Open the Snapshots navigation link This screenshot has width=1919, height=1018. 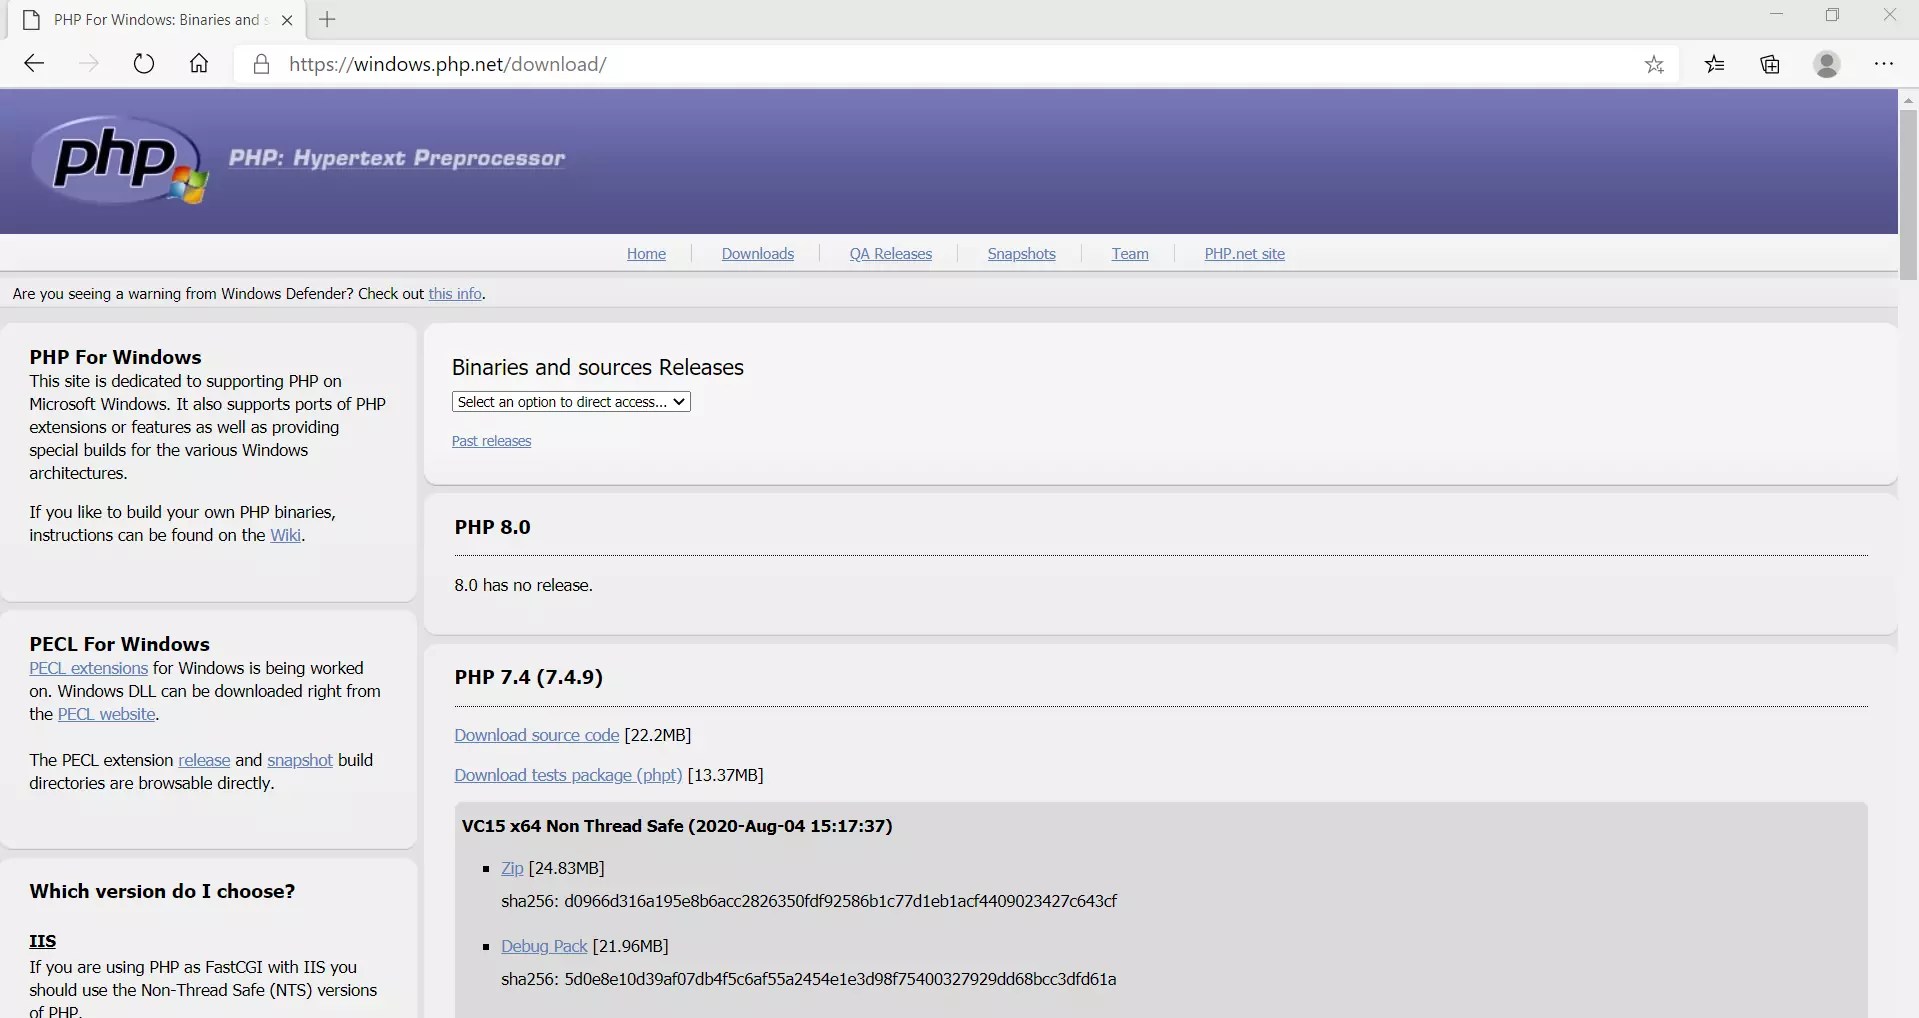pyautogui.click(x=1021, y=254)
